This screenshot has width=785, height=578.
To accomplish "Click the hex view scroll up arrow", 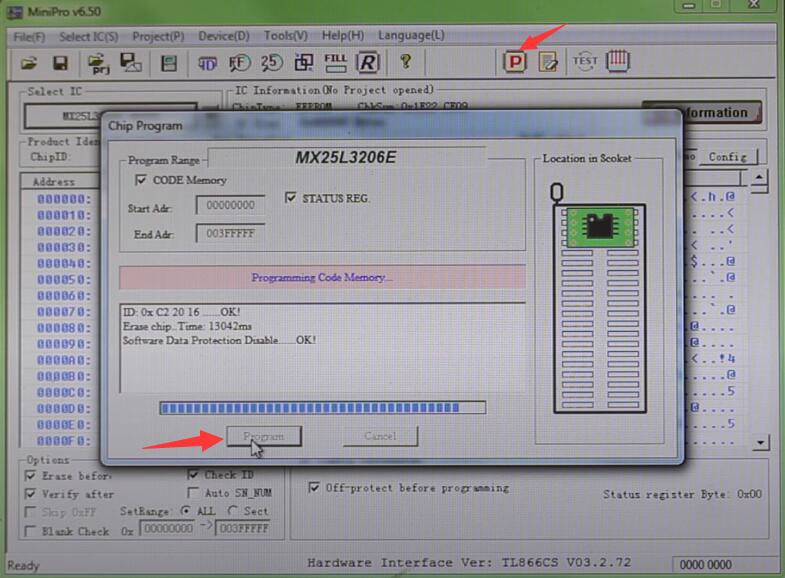I will tap(759, 178).
